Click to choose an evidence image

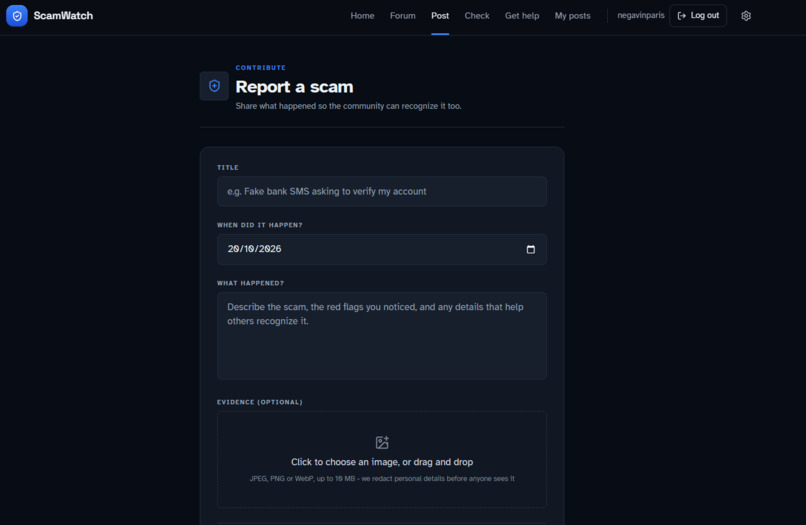tap(382, 459)
